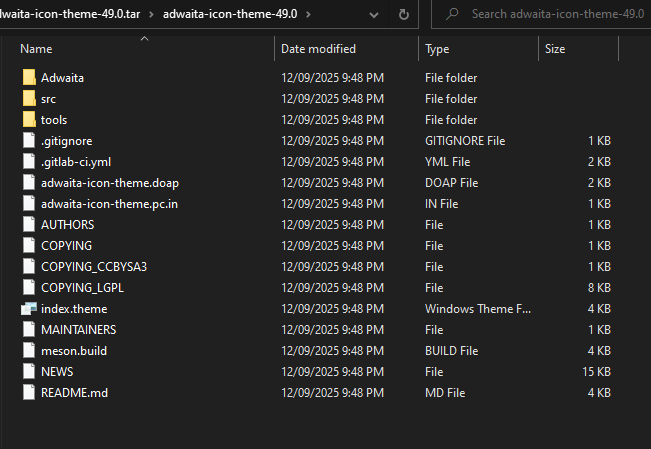Click the search magnifier icon
This screenshot has height=449, width=651.
point(453,15)
